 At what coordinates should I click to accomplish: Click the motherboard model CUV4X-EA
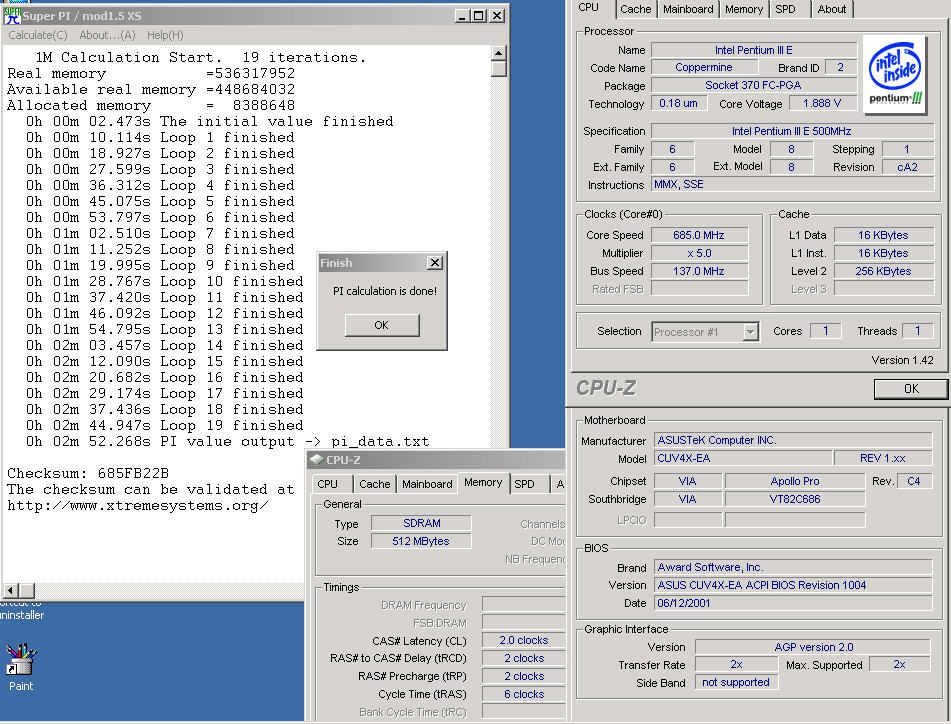pyautogui.click(x=742, y=458)
